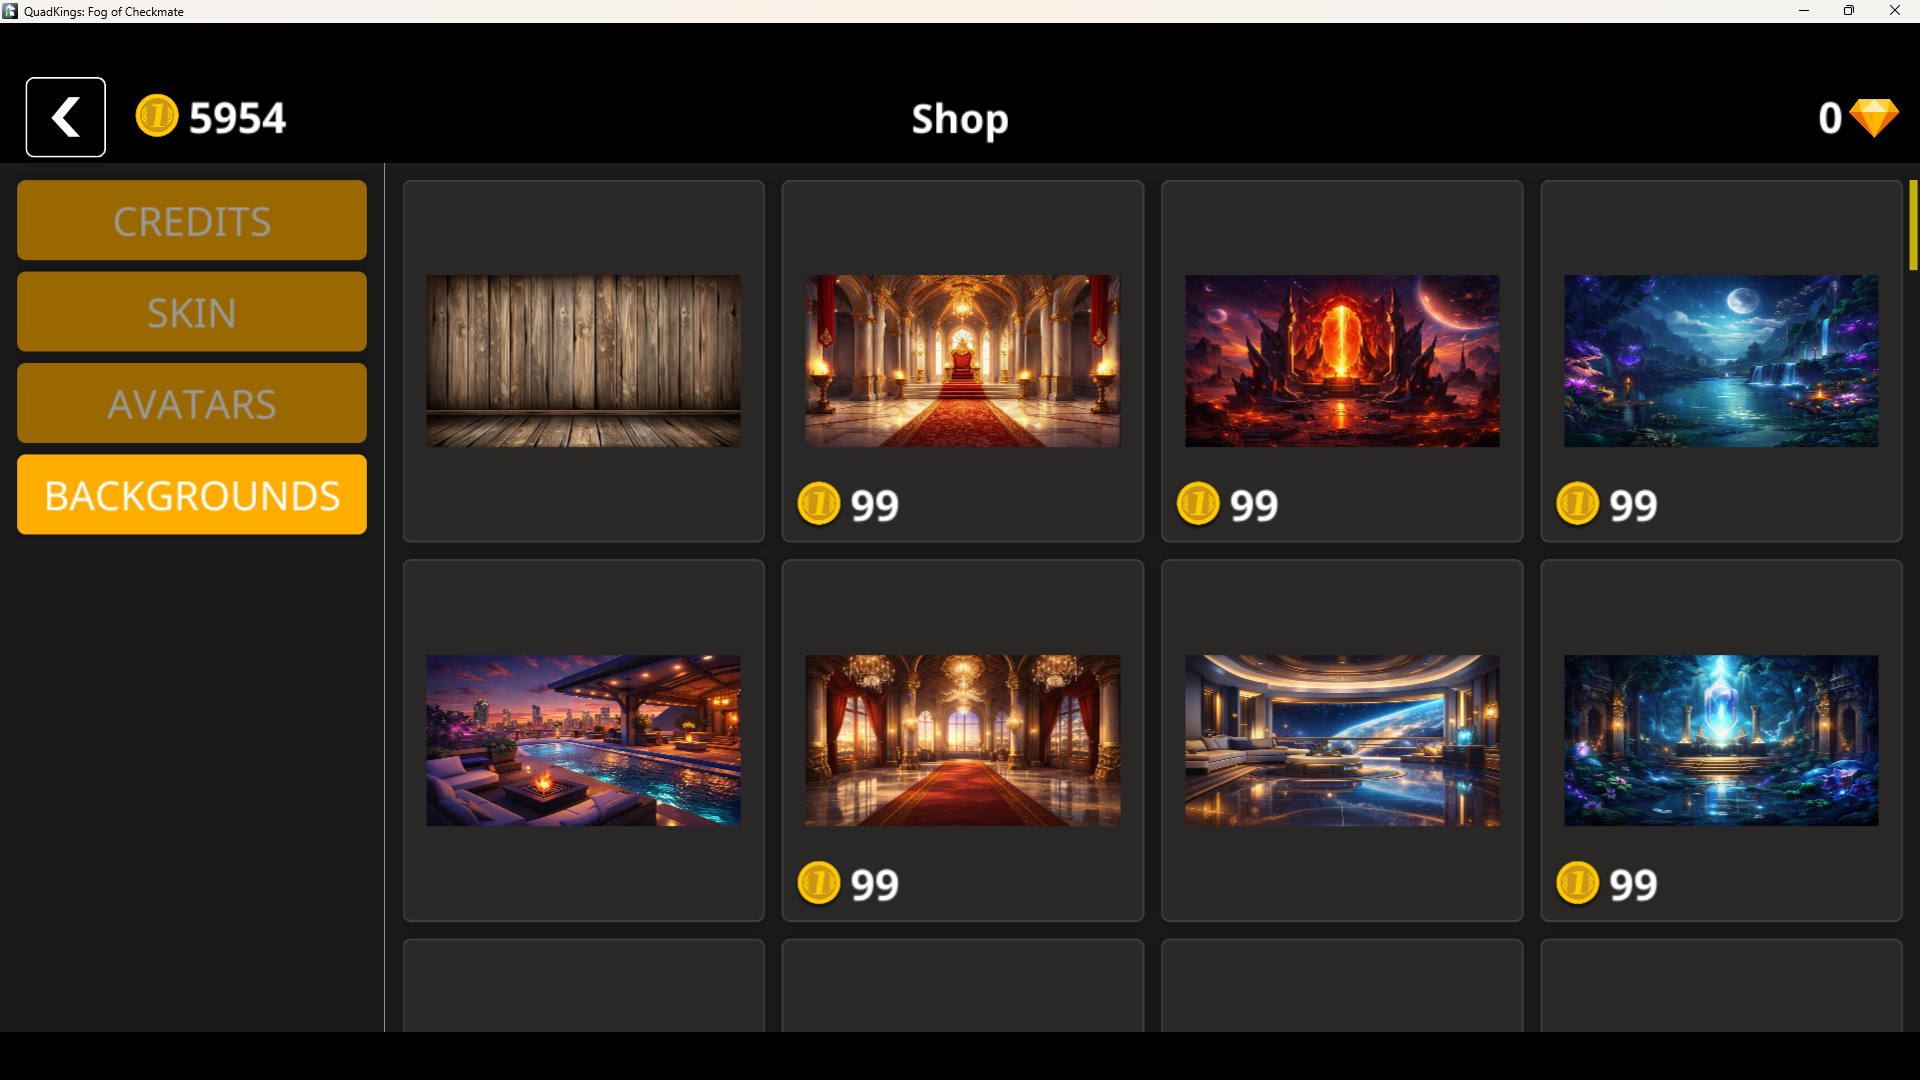
Task: Select the wooden planks background thumbnail
Action: coord(583,361)
